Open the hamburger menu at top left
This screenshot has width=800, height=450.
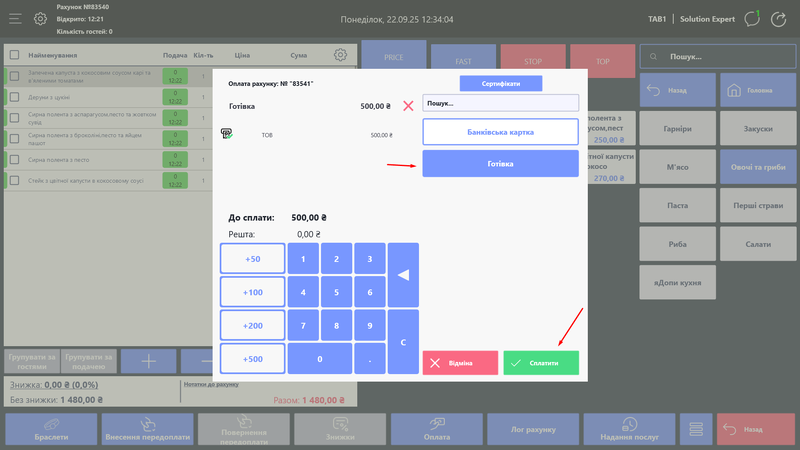(13, 19)
